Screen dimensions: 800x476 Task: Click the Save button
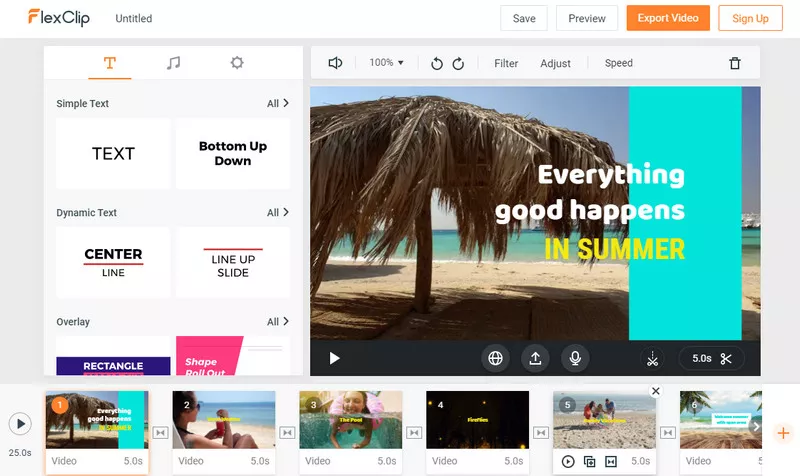coord(524,18)
